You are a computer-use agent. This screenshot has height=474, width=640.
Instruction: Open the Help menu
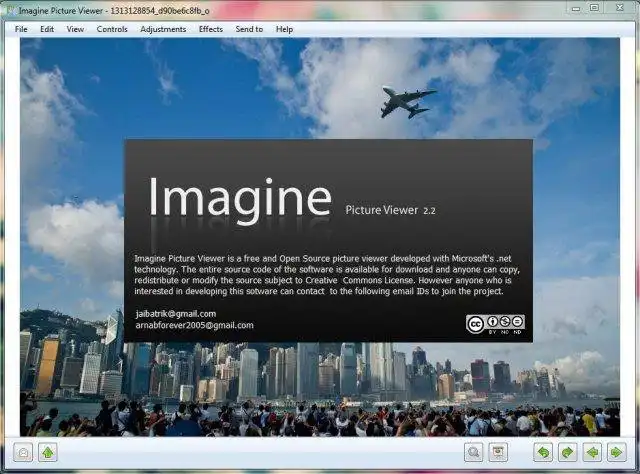point(284,29)
